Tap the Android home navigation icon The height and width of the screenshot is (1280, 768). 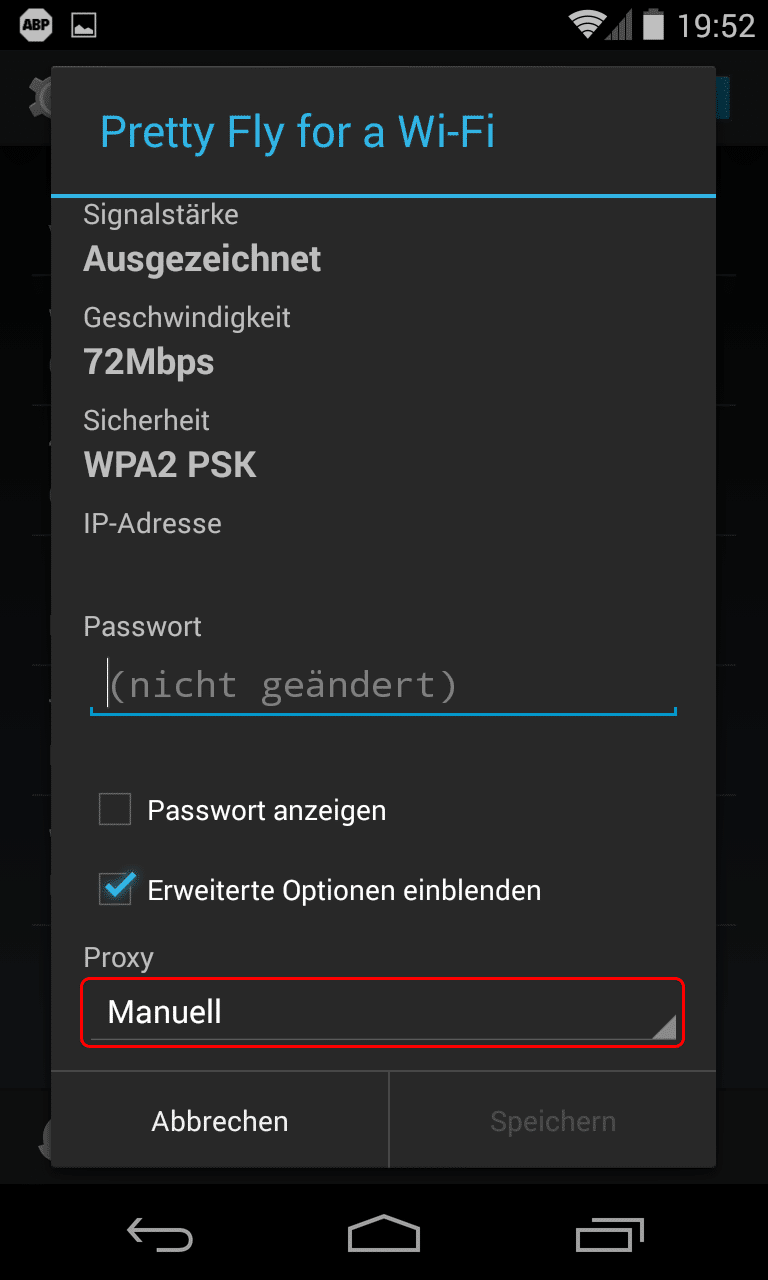[384, 1234]
